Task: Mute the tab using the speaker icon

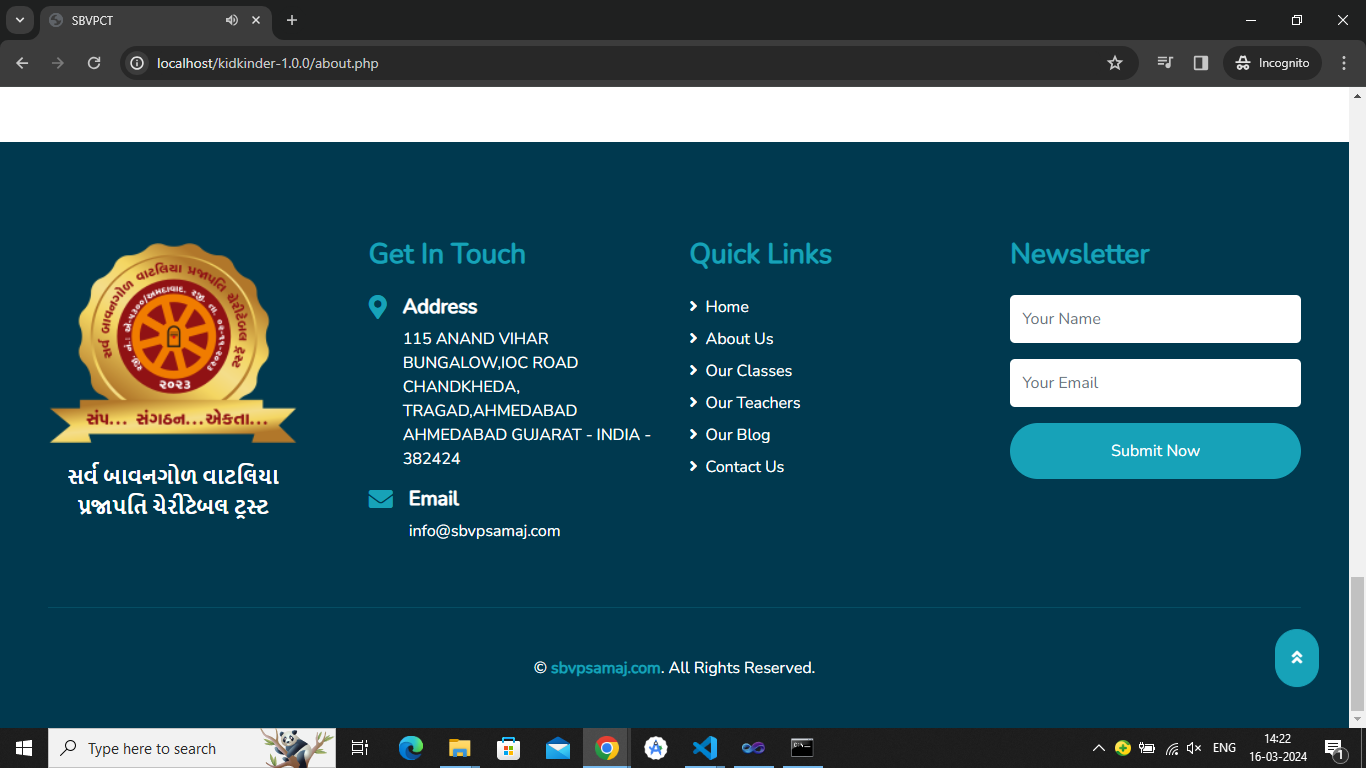Action: (232, 20)
